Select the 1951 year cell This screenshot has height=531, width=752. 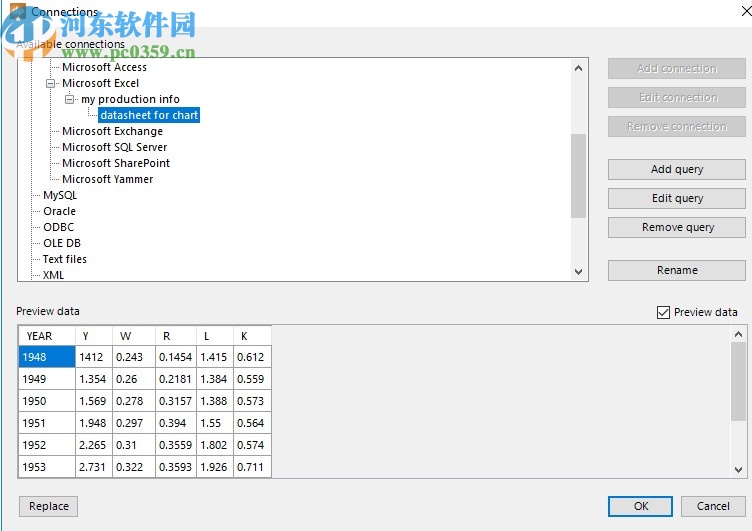[47, 423]
